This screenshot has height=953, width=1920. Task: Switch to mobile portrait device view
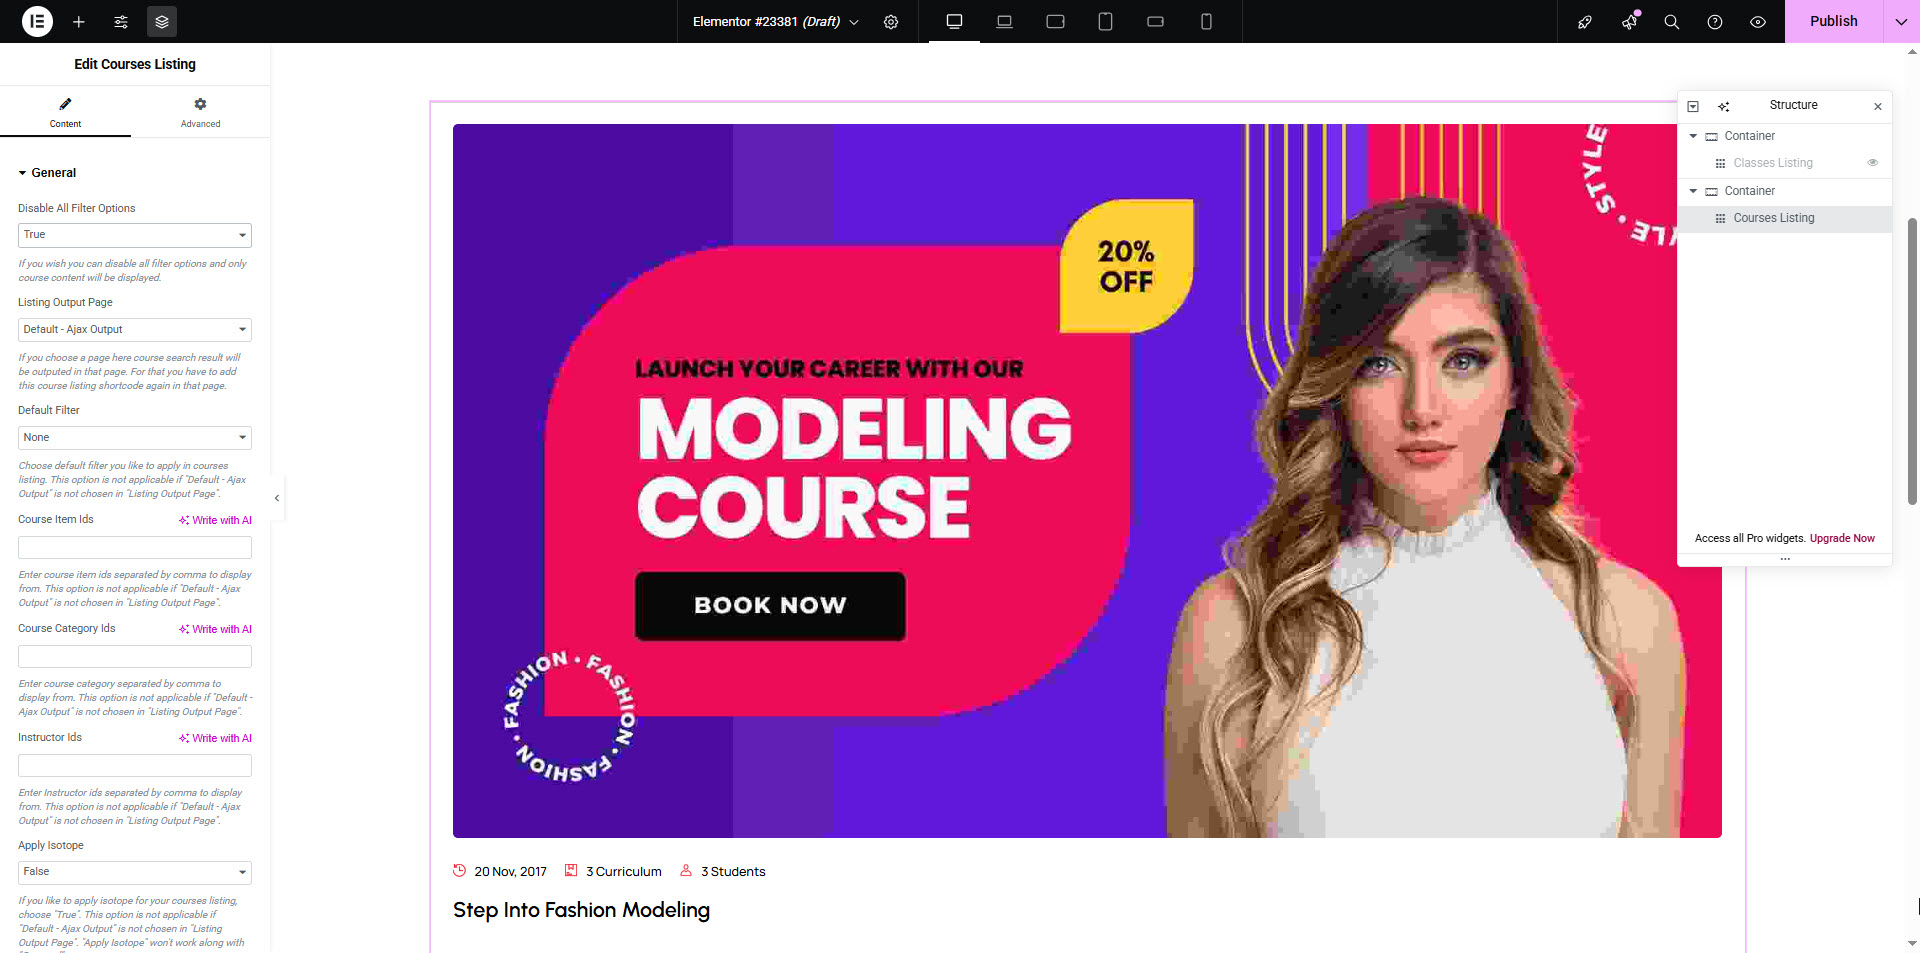click(x=1206, y=22)
